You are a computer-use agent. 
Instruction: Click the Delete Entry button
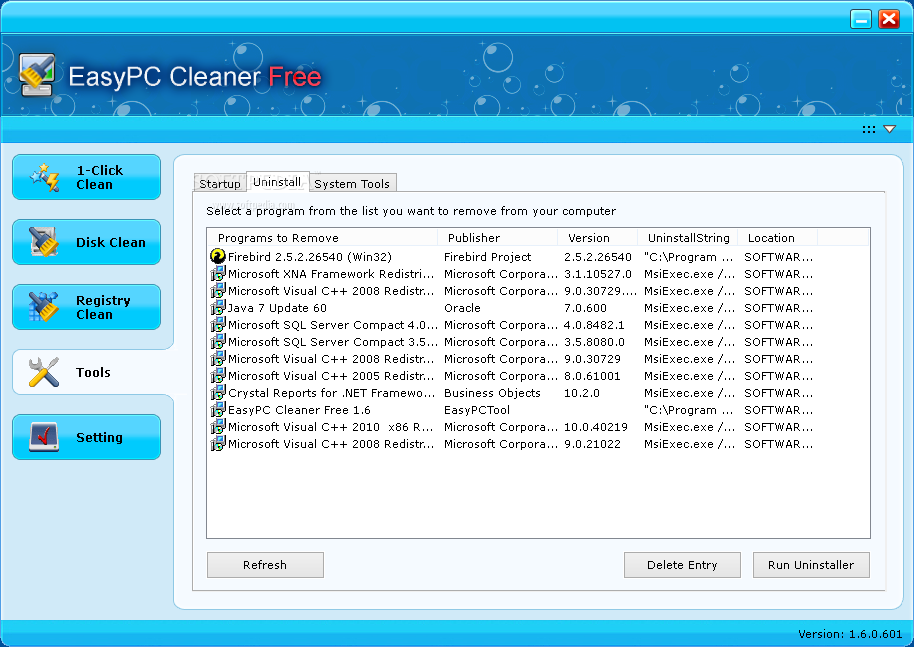(x=682, y=565)
